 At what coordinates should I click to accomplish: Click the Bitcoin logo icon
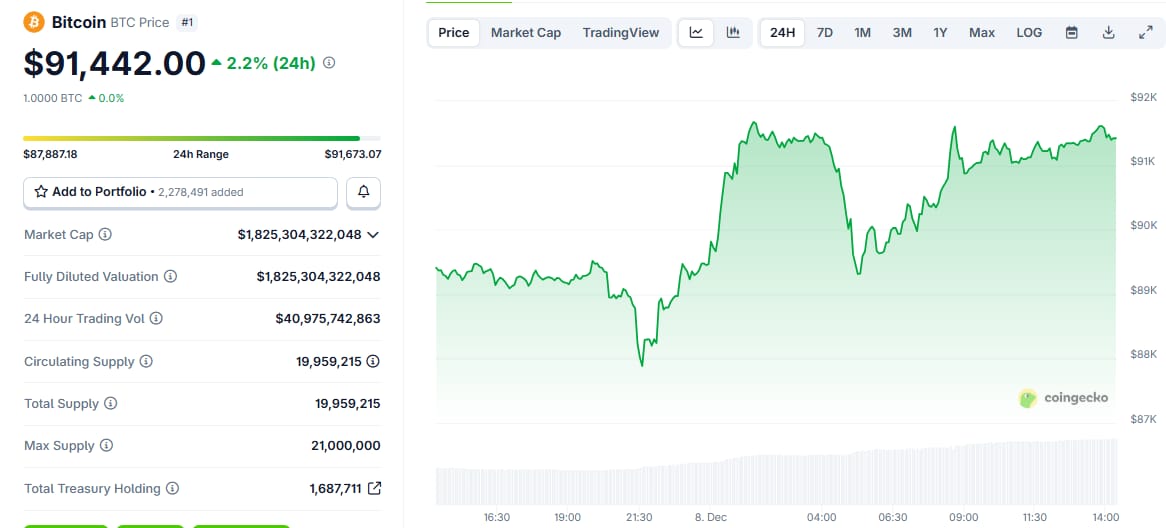pos(34,22)
